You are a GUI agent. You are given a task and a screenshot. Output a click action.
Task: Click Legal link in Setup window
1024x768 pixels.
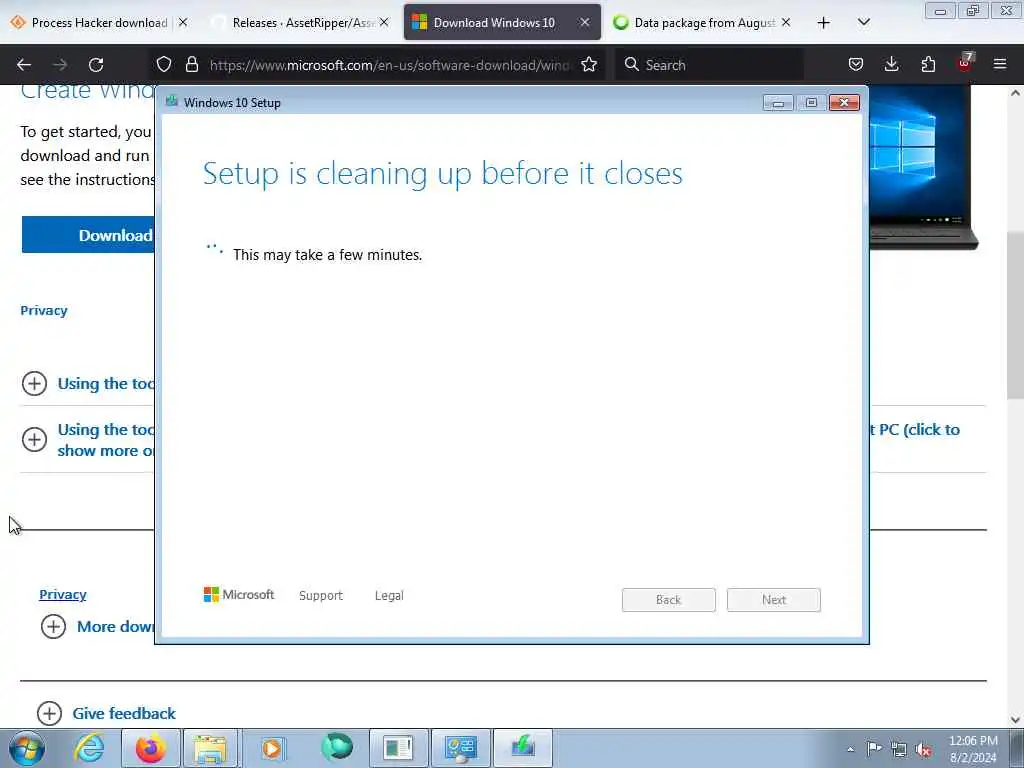(389, 596)
